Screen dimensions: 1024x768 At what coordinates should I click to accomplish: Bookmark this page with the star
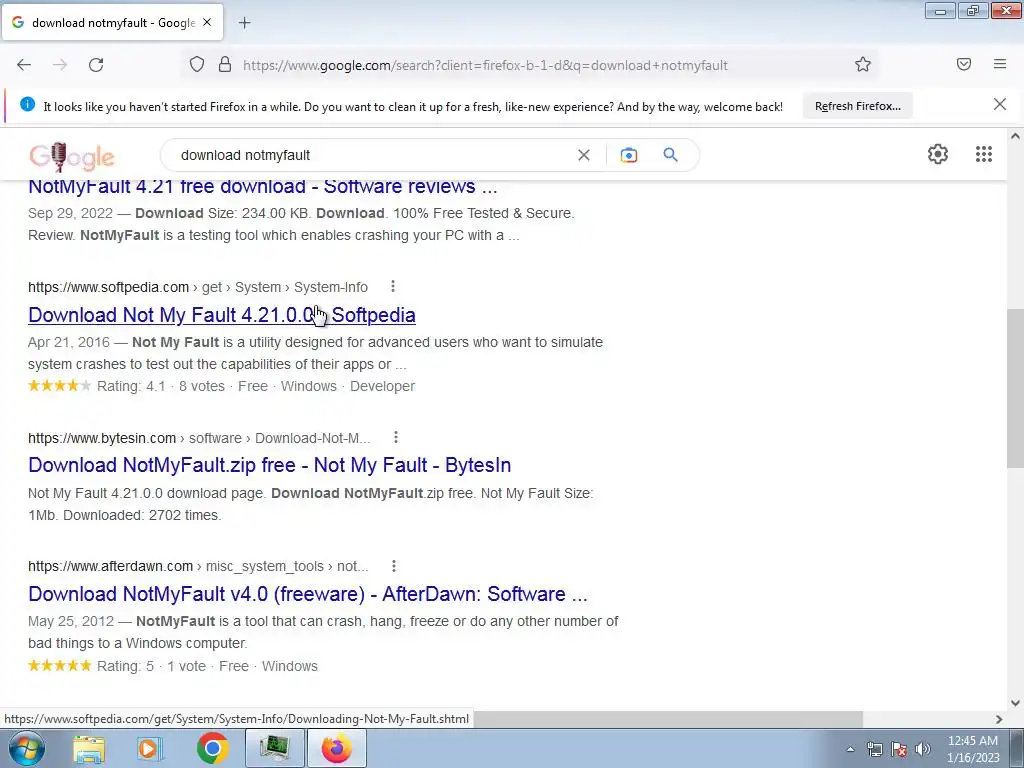tap(863, 65)
